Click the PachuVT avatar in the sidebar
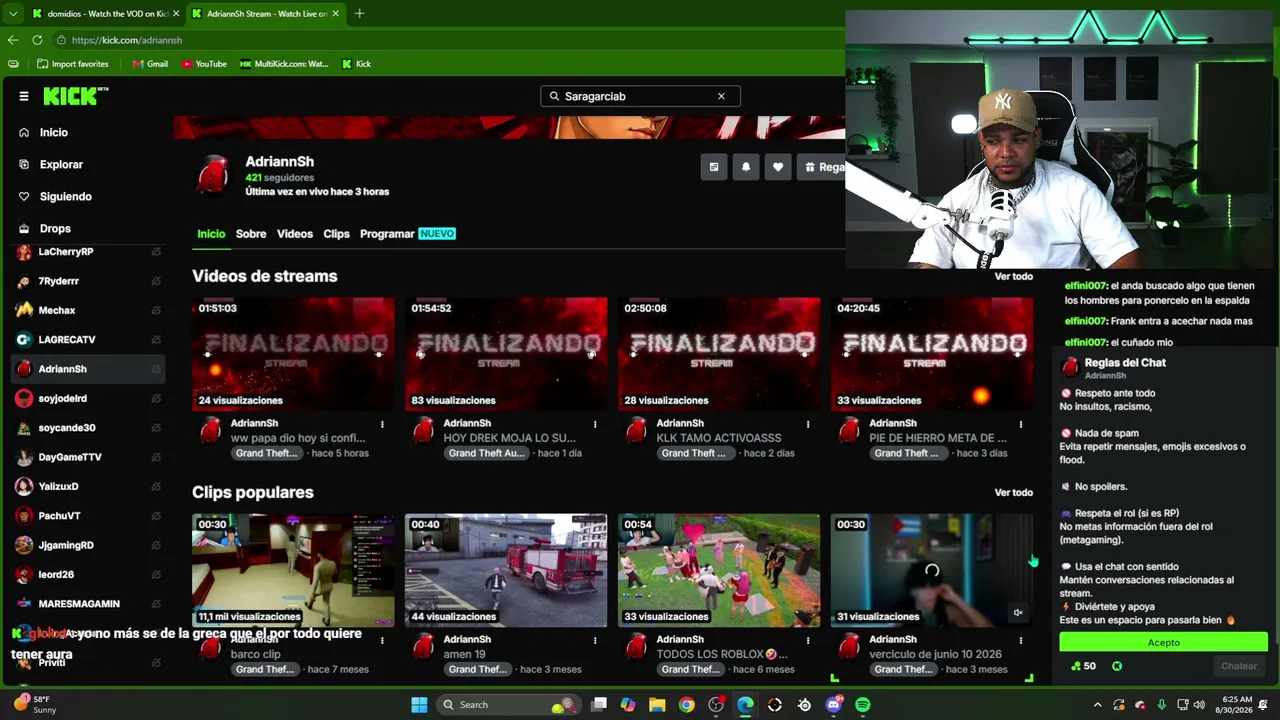 click(24, 516)
